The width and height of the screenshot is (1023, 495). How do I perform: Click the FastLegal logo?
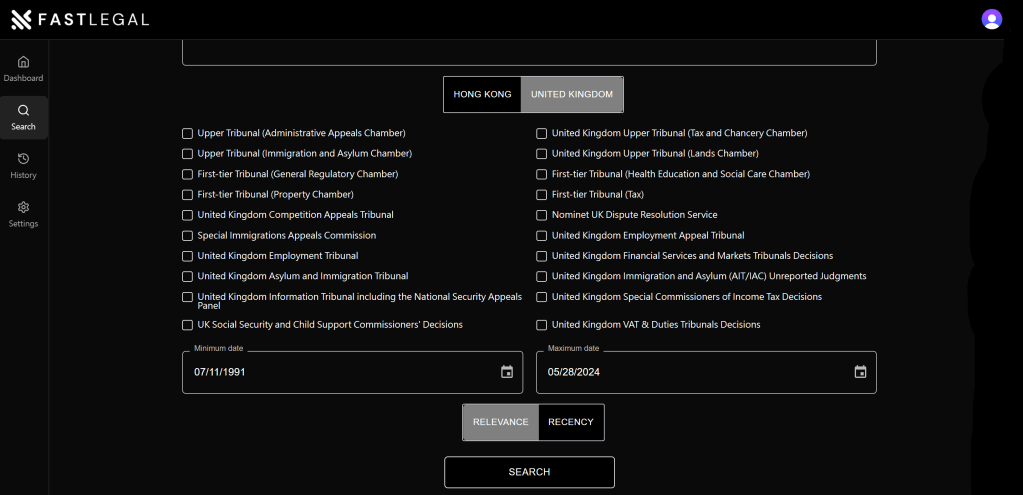click(x=80, y=19)
